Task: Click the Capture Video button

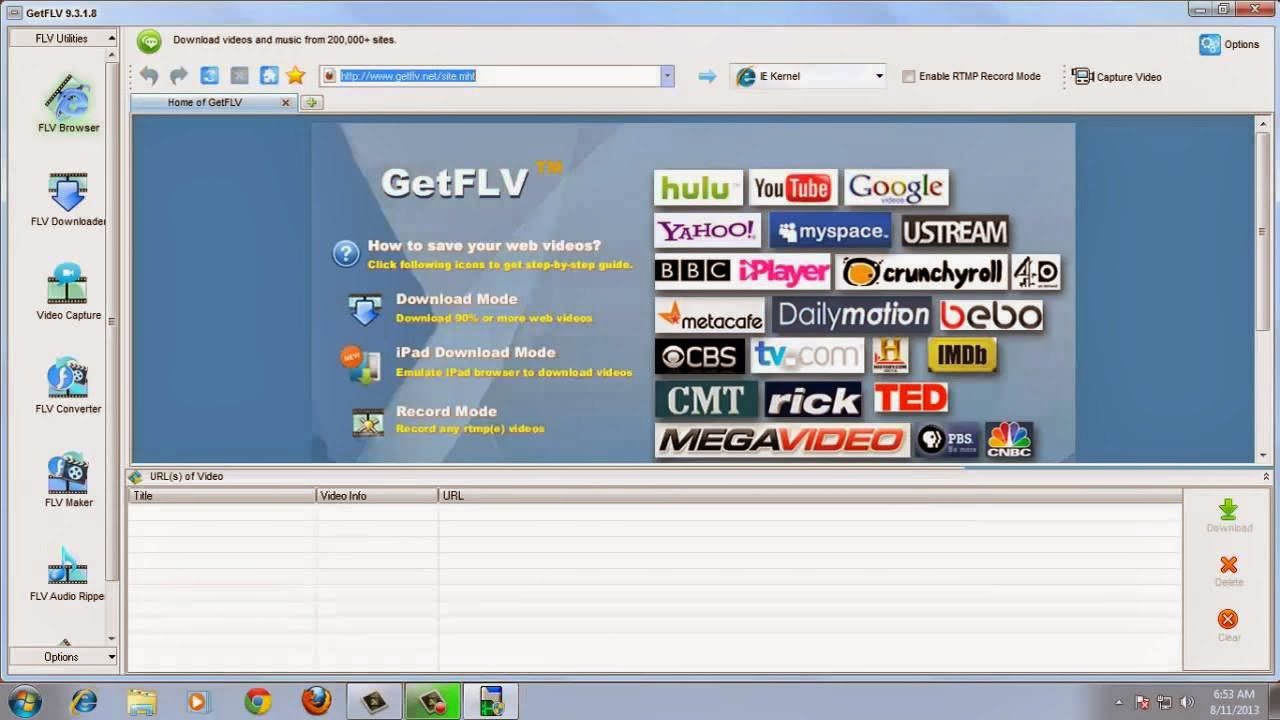Action: point(1117,76)
